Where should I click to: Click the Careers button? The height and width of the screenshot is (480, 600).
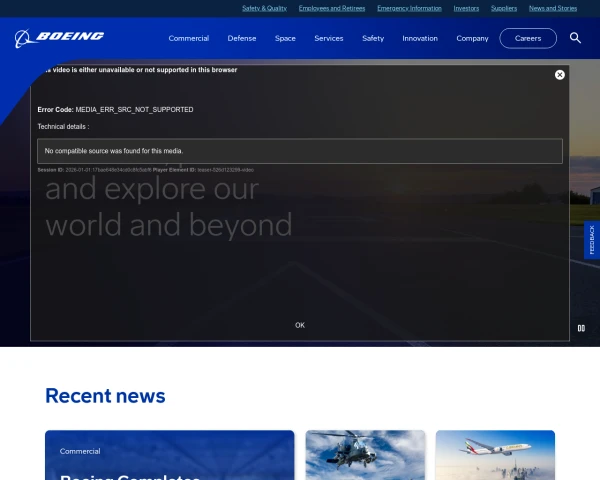click(528, 38)
